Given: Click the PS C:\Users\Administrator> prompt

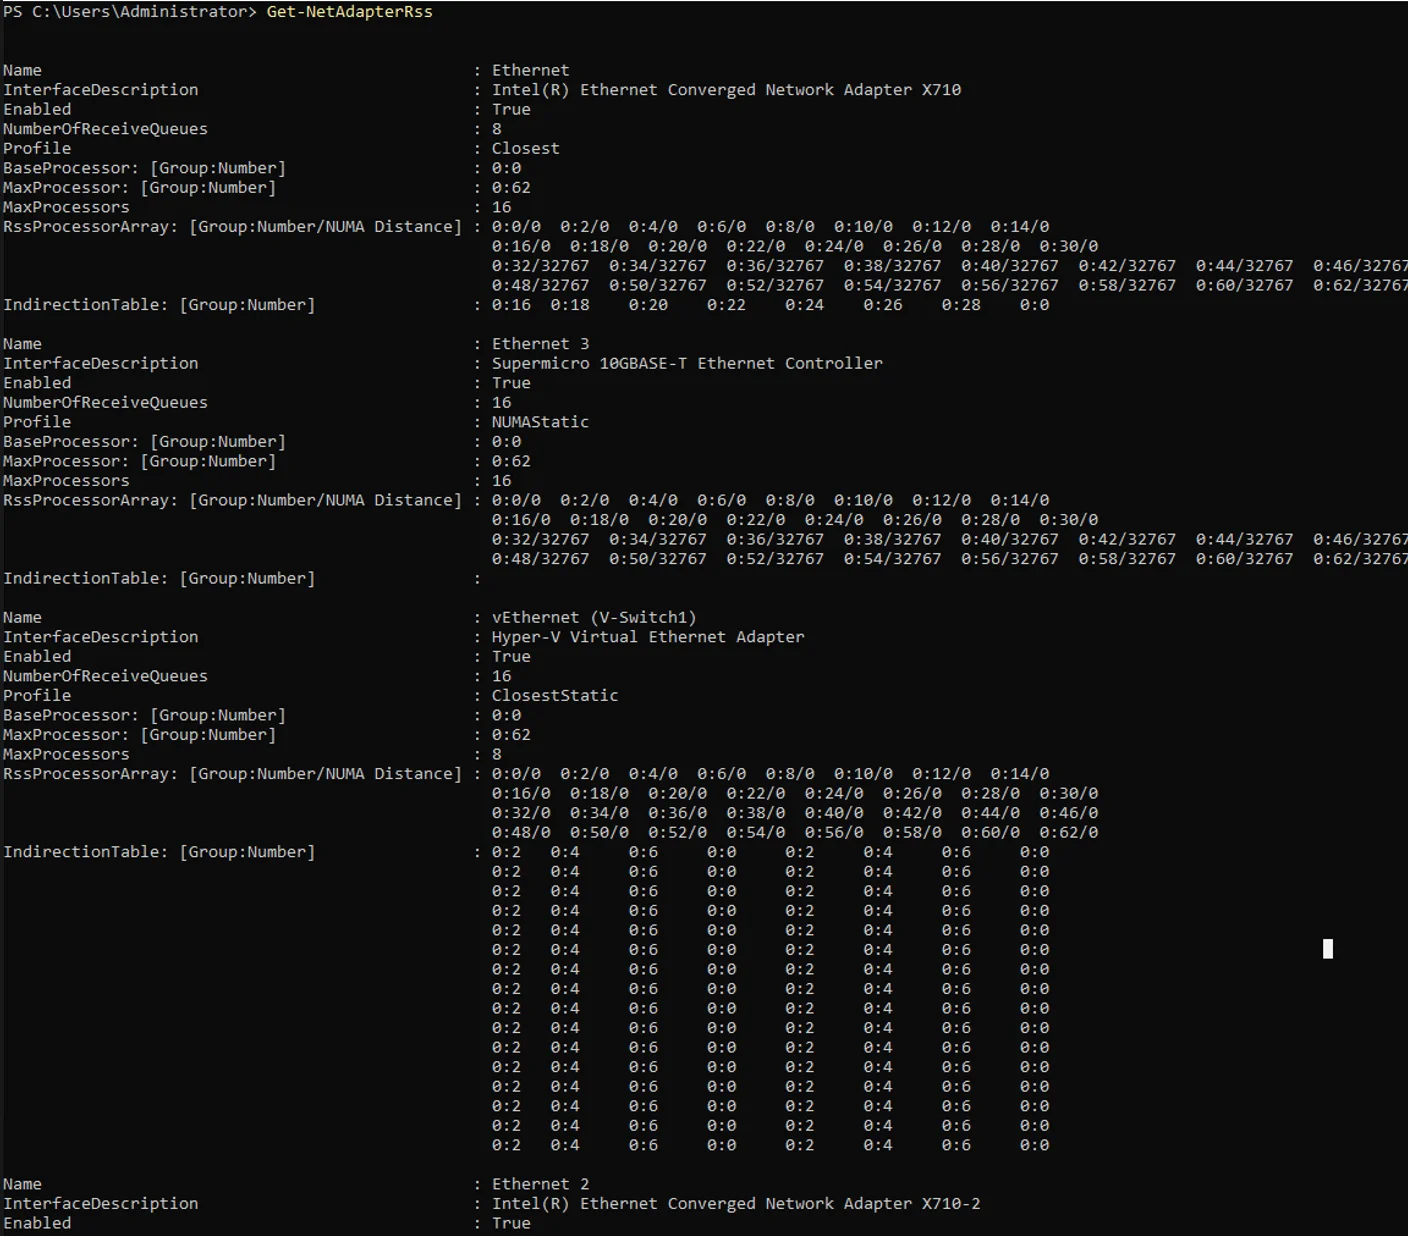Looking at the screenshot, I should 130,12.
